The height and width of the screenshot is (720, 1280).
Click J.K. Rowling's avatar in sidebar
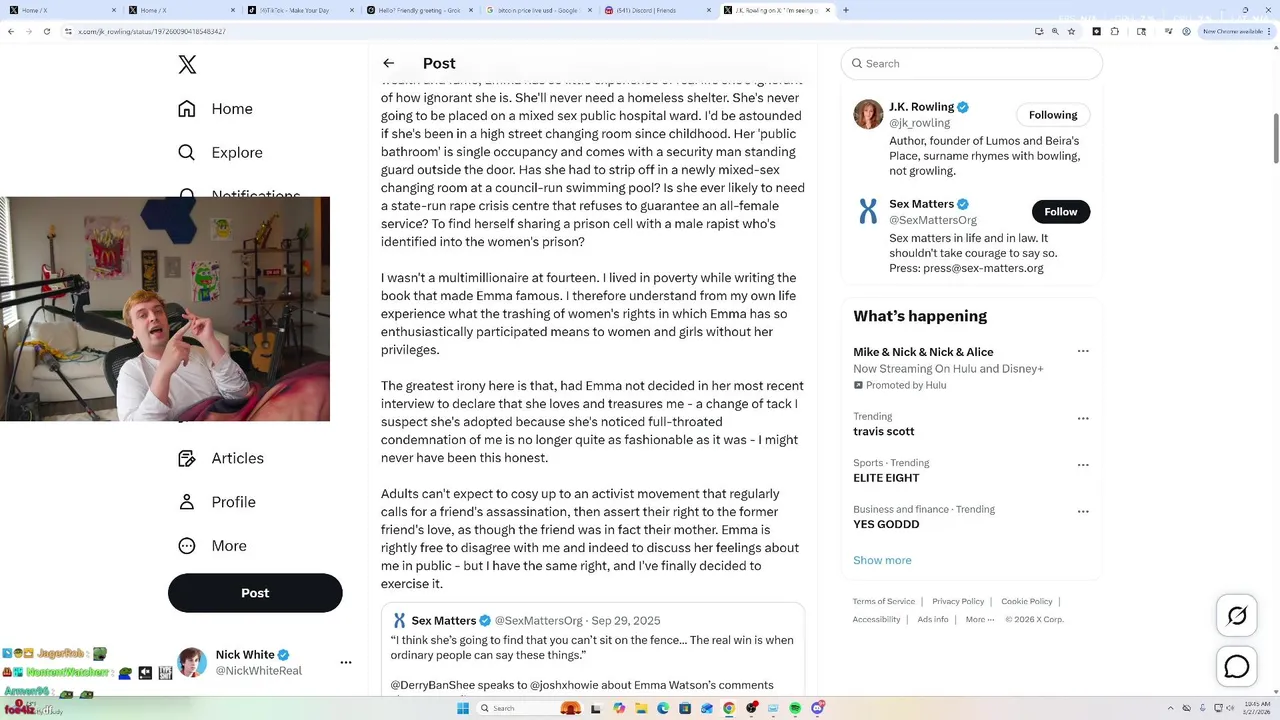click(x=868, y=114)
